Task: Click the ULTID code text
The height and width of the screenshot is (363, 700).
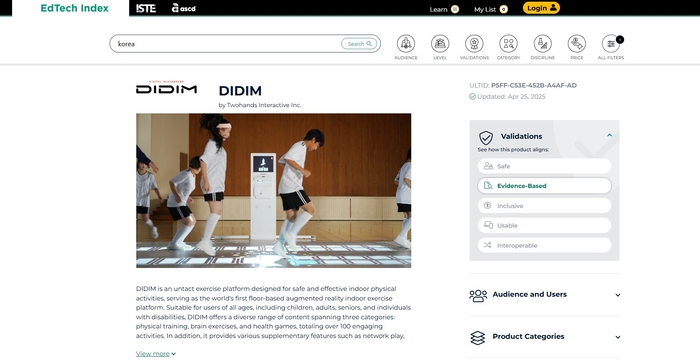Action: tap(534, 85)
